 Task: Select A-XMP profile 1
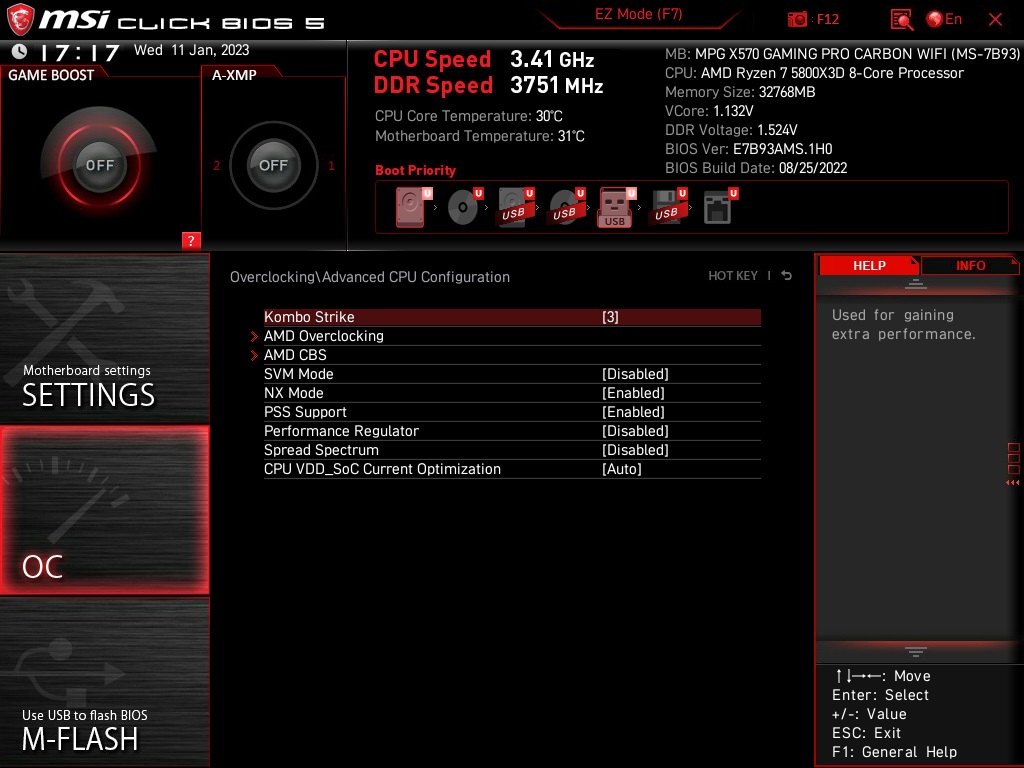pos(331,165)
